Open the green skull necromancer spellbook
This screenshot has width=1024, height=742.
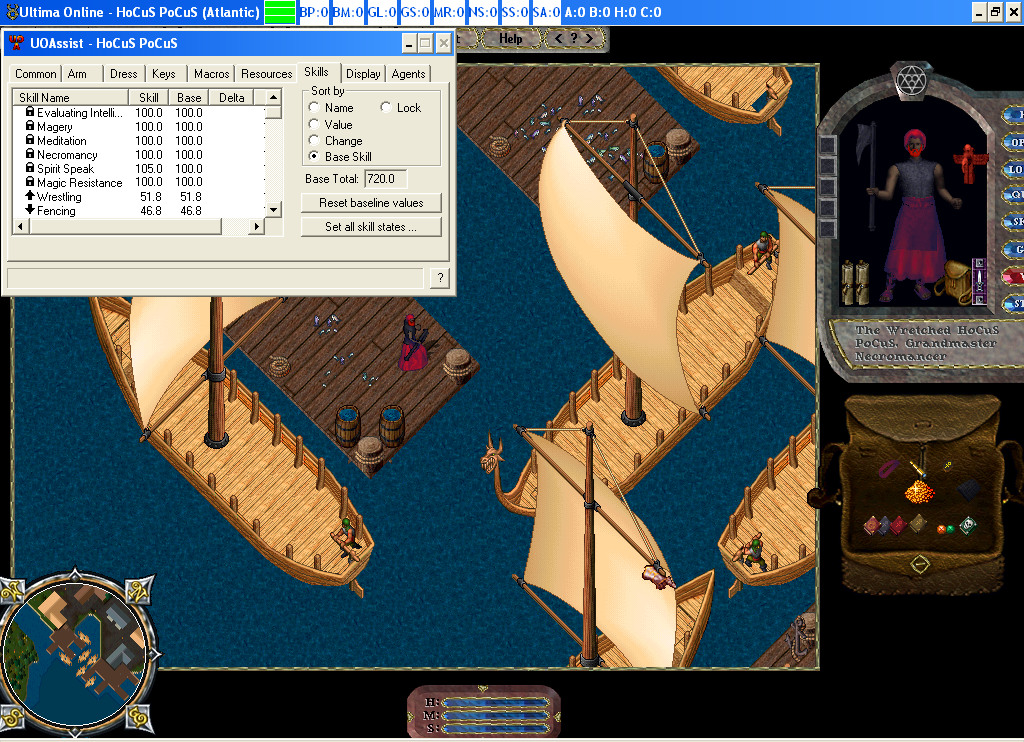tap(968, 526)
